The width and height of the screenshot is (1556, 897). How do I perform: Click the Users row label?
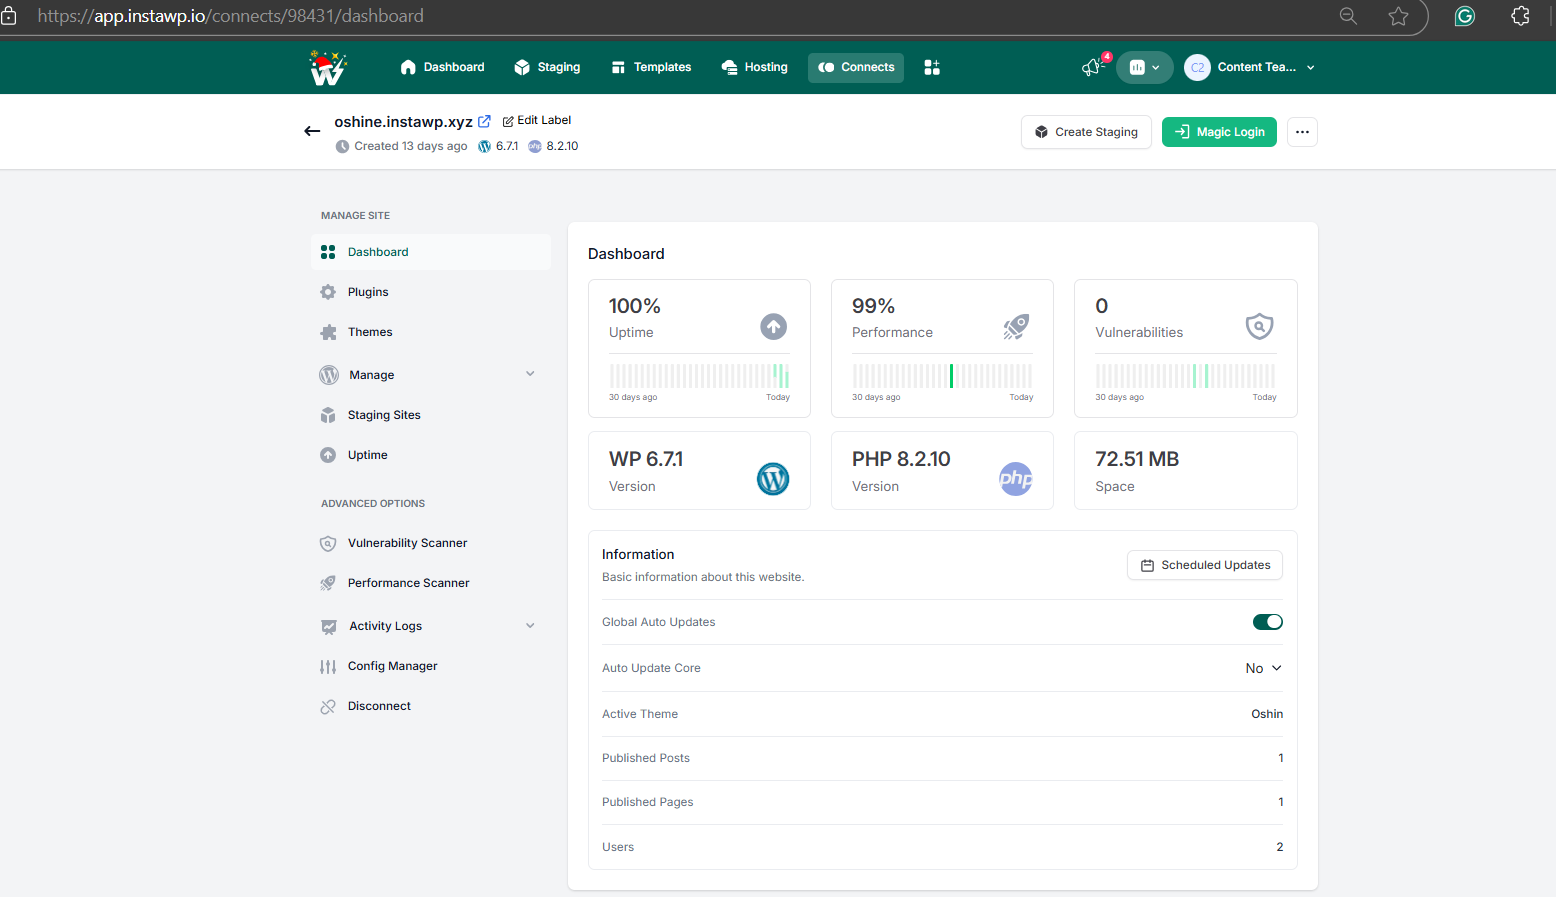(x=618, y=847)
